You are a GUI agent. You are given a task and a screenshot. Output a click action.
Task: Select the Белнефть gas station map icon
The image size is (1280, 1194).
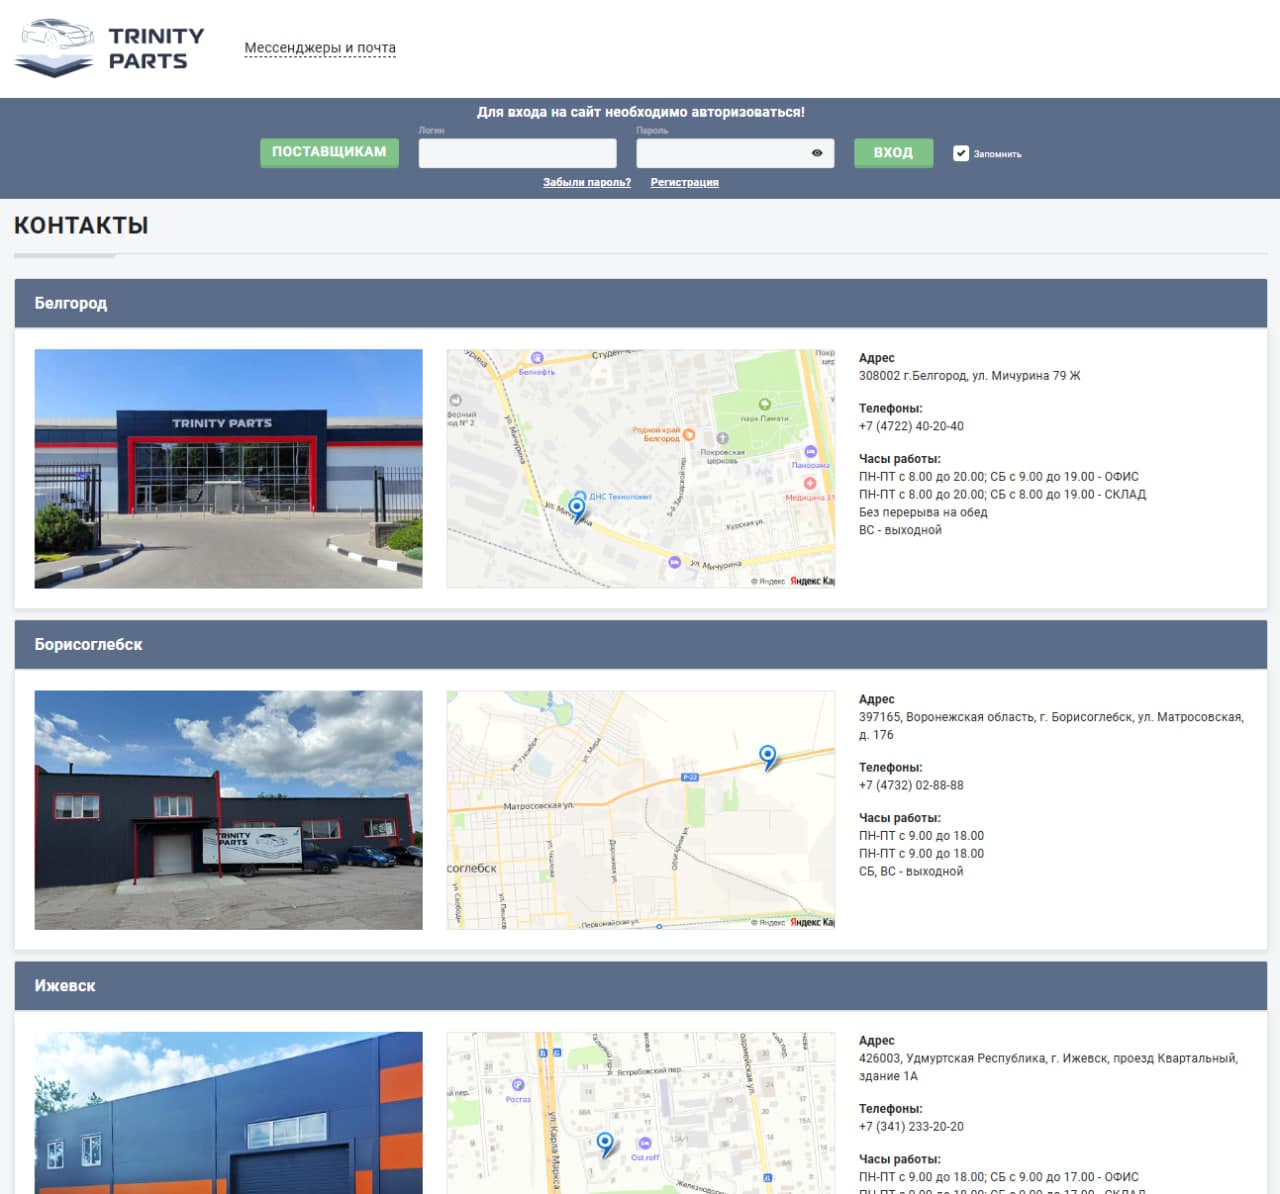(x=537, y=358)
